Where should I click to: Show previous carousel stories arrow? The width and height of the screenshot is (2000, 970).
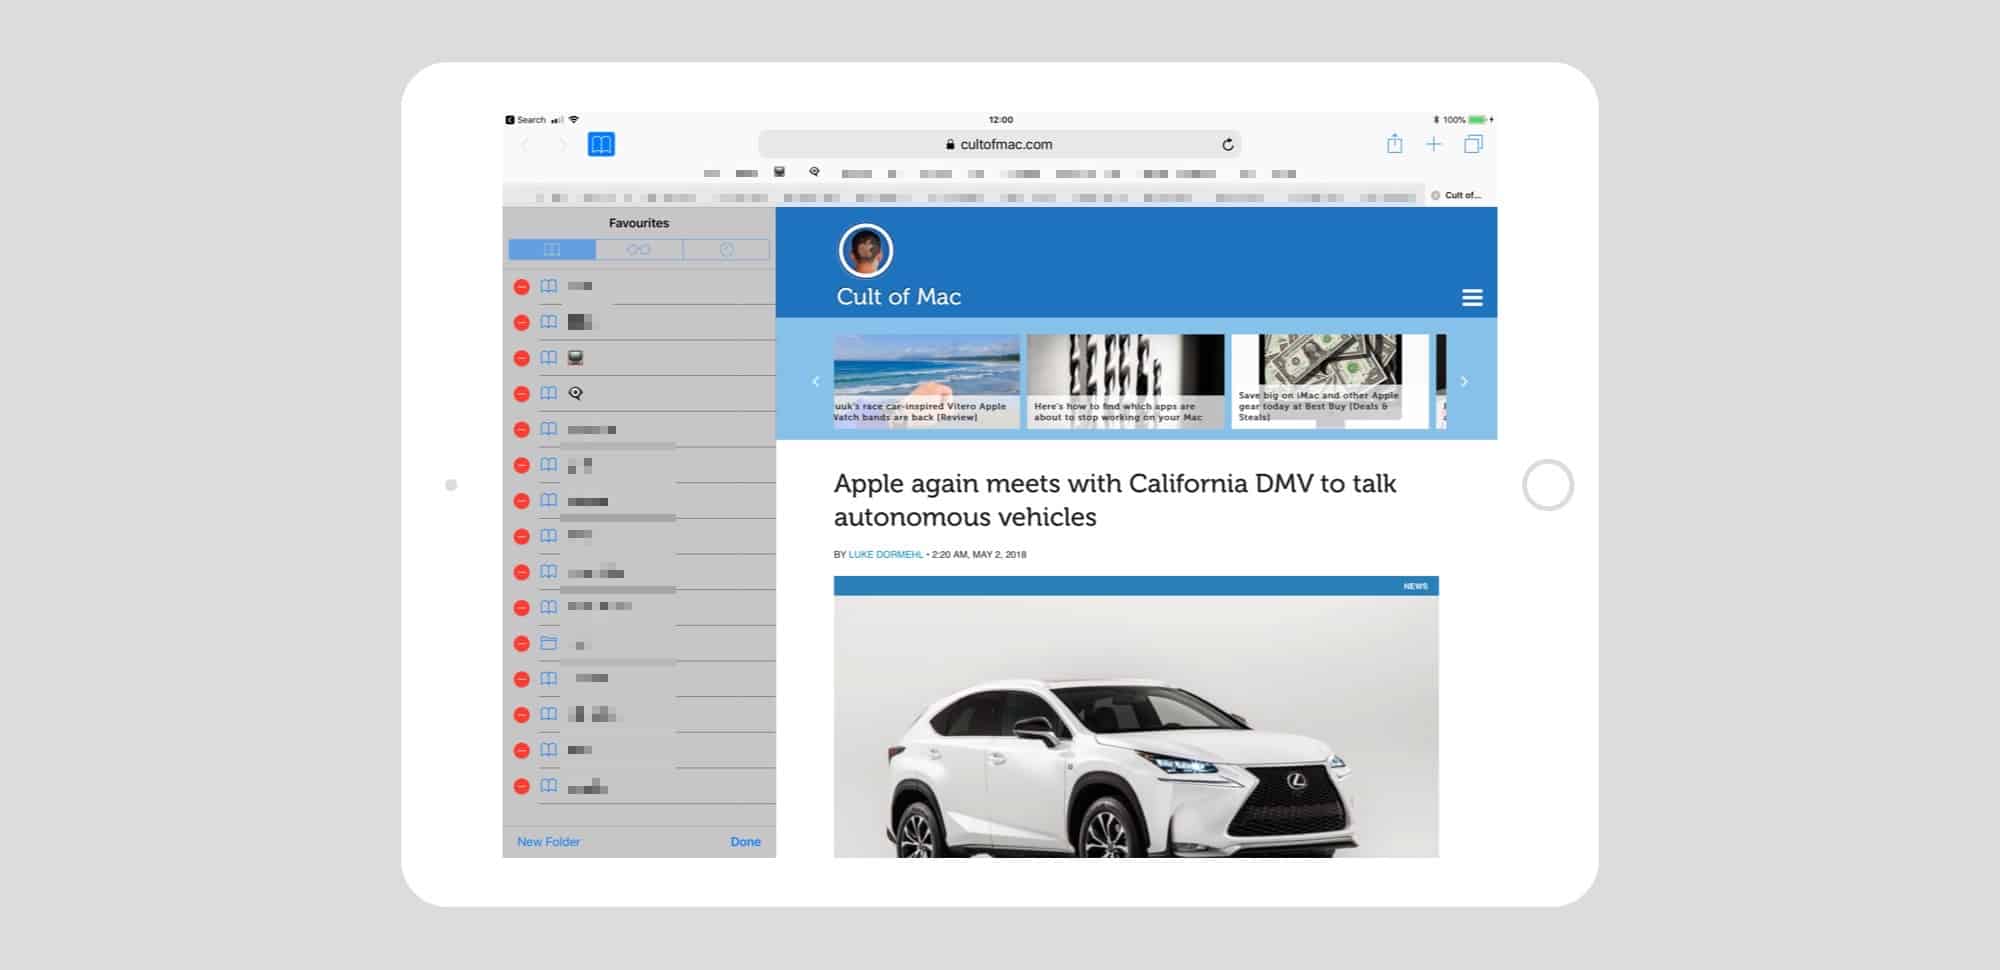pyautogui.click(x=816, y=381)
